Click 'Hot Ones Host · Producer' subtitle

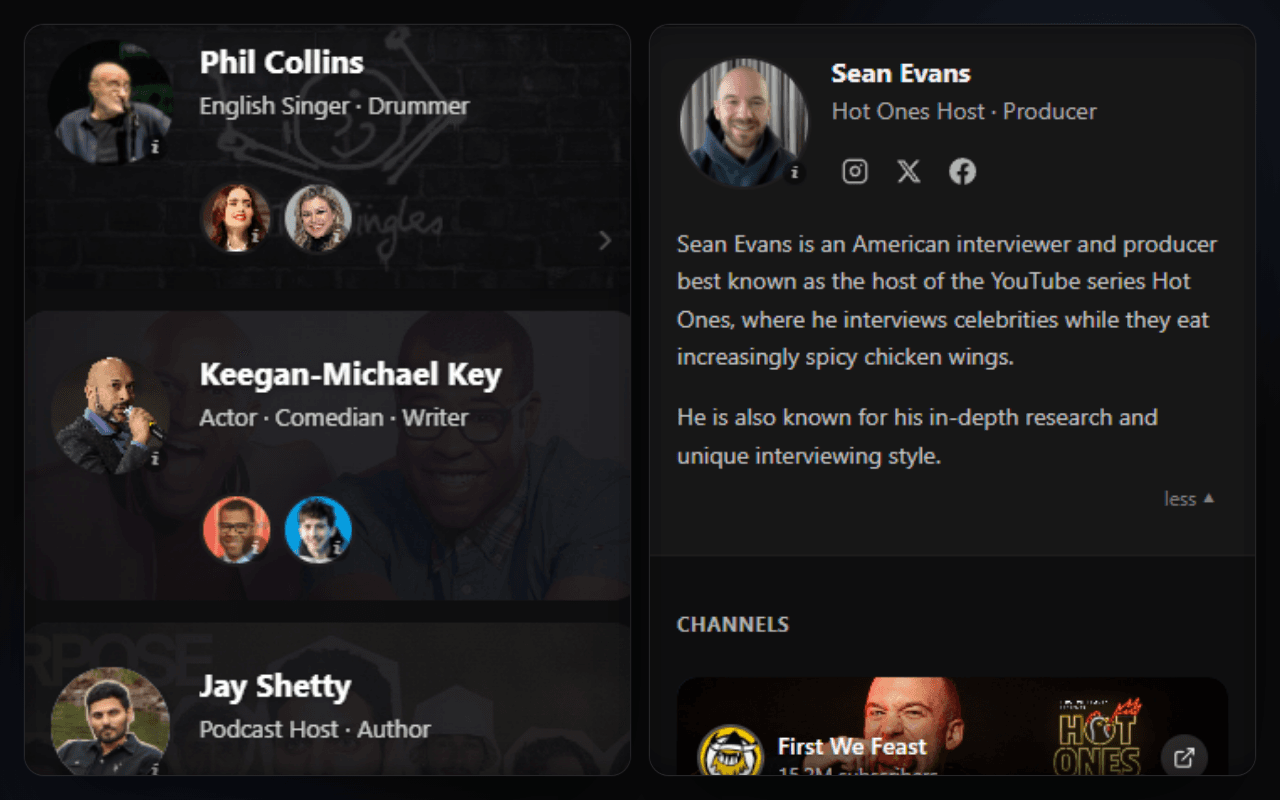964,111
